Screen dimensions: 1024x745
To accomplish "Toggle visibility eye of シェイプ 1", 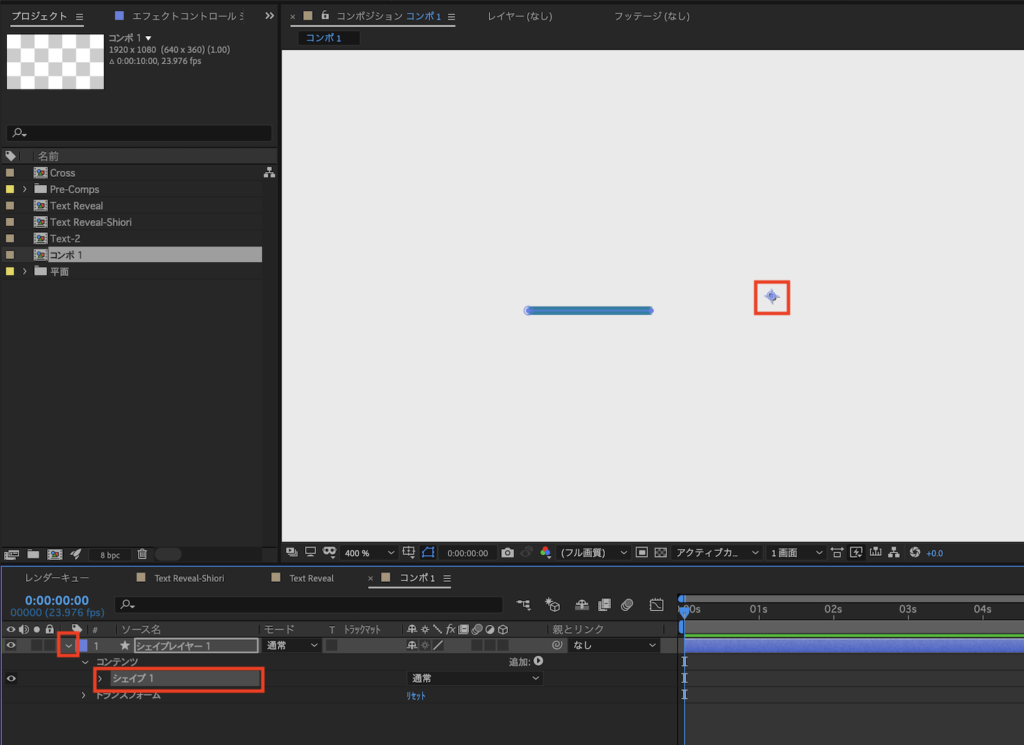I will (x=11, y=679).
